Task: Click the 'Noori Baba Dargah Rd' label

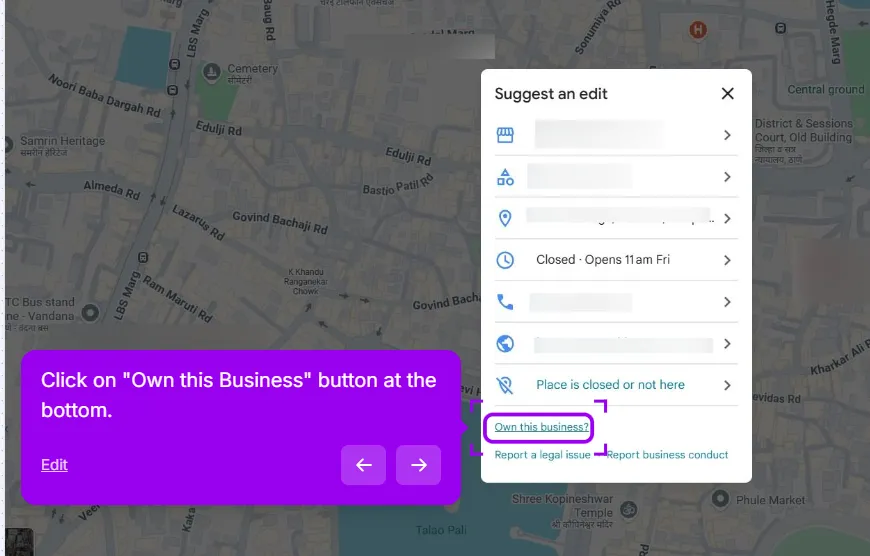Action: [x=104, y=95]
